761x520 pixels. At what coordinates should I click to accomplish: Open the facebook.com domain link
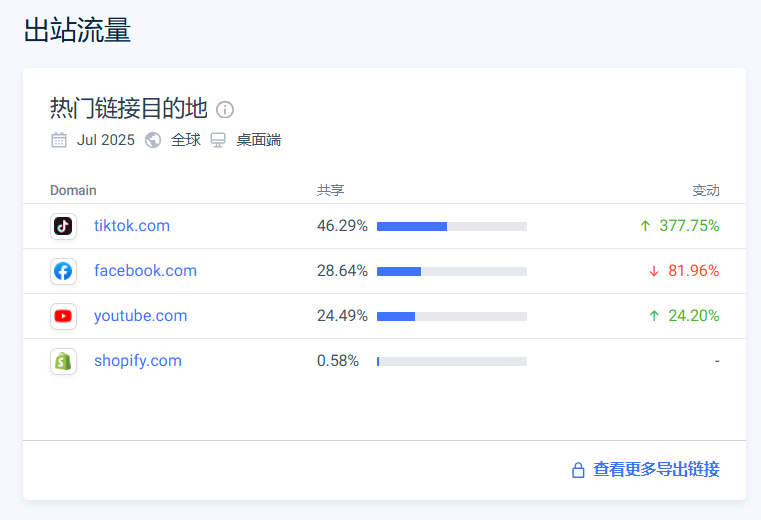(x=145, y=271)
